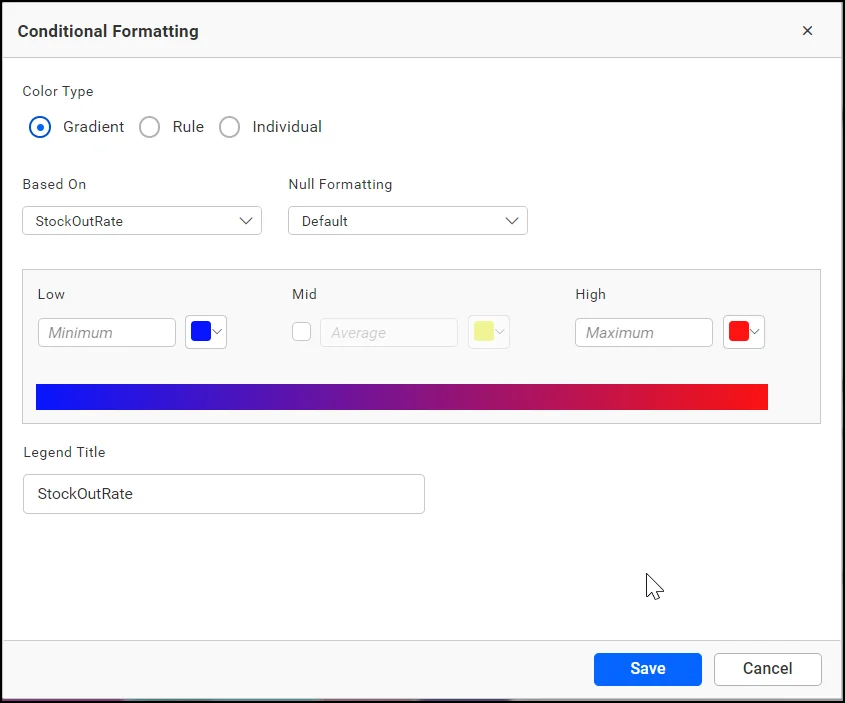Switch to Individual color type

(x=230, y=127)
